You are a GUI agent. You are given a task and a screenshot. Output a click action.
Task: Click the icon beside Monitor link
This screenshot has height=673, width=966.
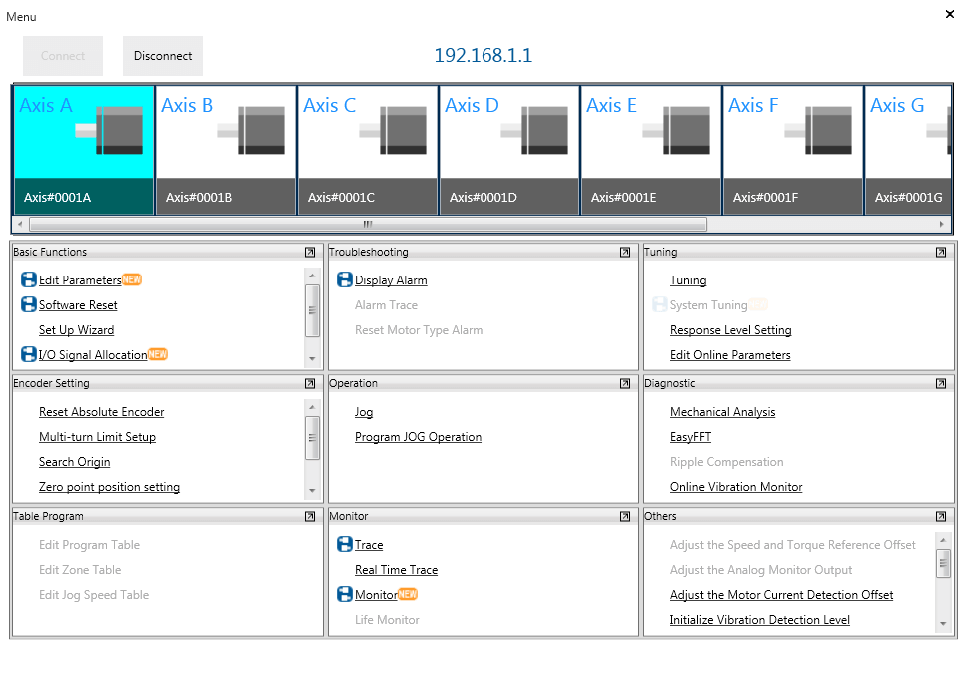pyautogui.click(x=345, y=595)
